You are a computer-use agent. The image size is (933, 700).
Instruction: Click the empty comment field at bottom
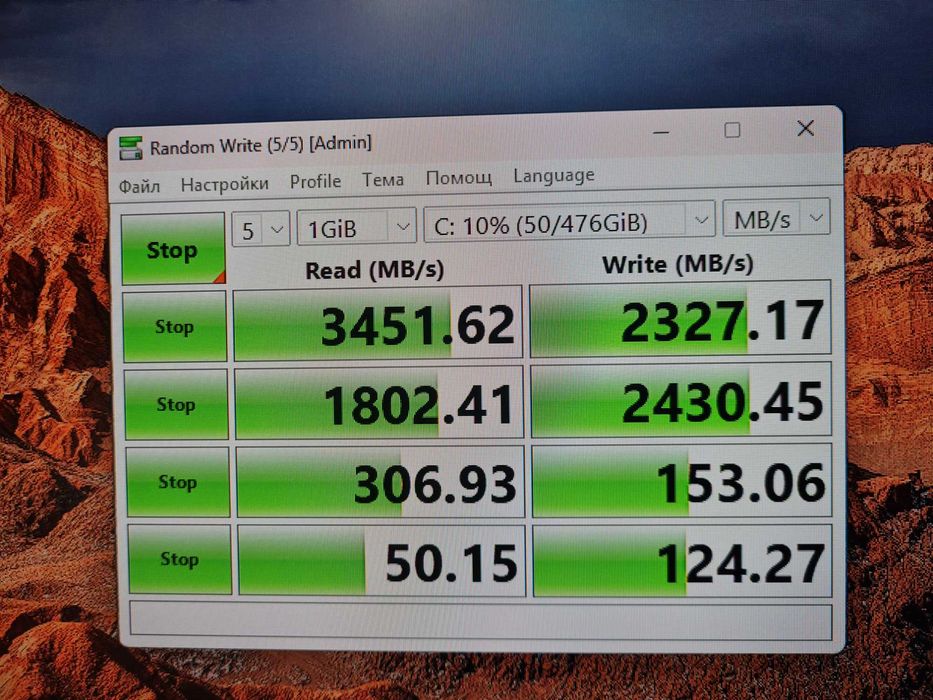point(481,622)
